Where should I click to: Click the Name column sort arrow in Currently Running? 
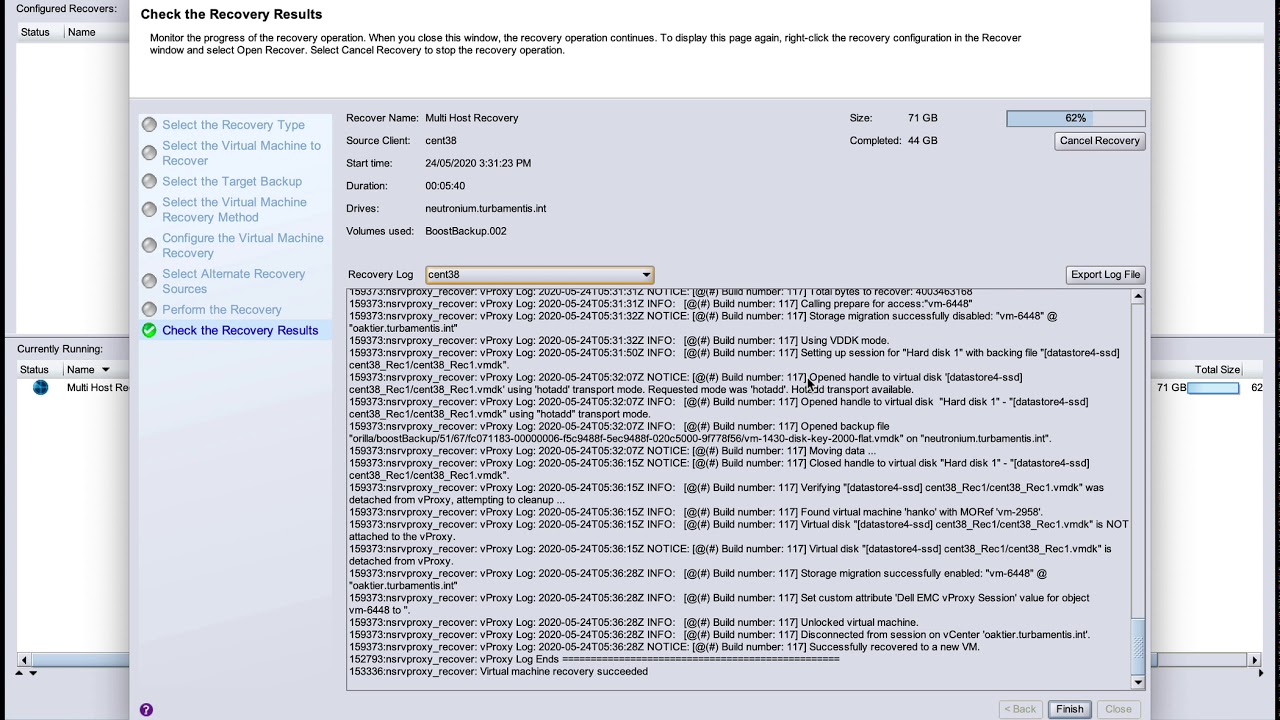tap(105, 370)
